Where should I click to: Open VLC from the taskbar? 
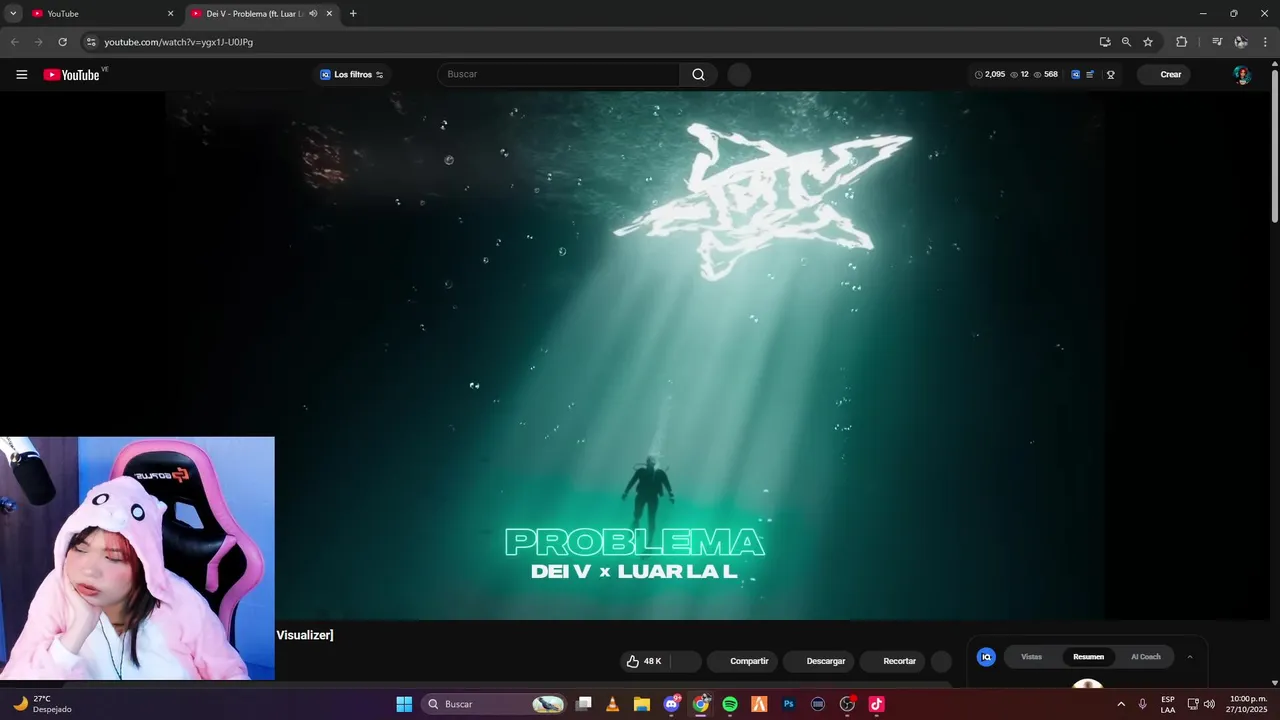(x=613, y=704)
